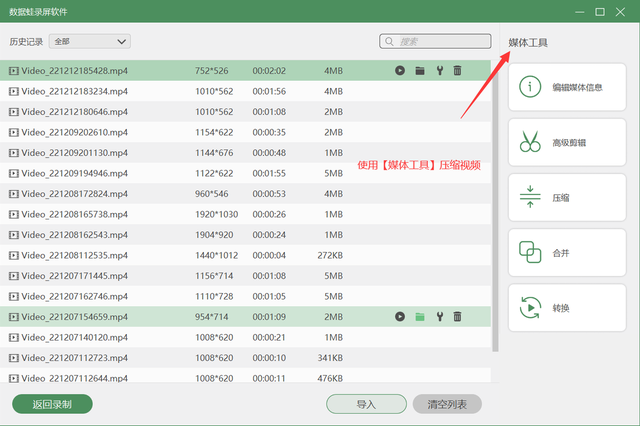Click the 1440*1012 resolution cell
Viewport: 640px width, 426px height.
point(216,255)
